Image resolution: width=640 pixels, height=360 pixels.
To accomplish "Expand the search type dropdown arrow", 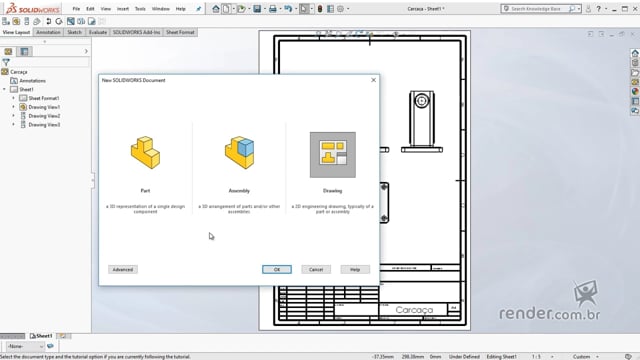I will [x=579, y=9].
